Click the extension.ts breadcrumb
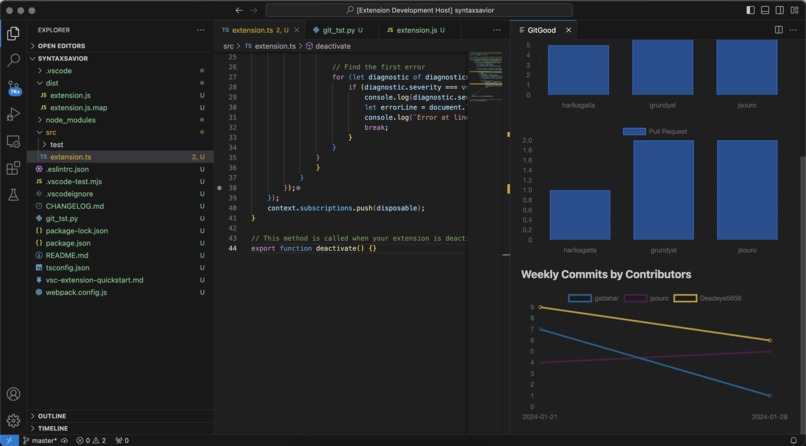This screenshot has height=446, width=806. click(x=270, y=46)
